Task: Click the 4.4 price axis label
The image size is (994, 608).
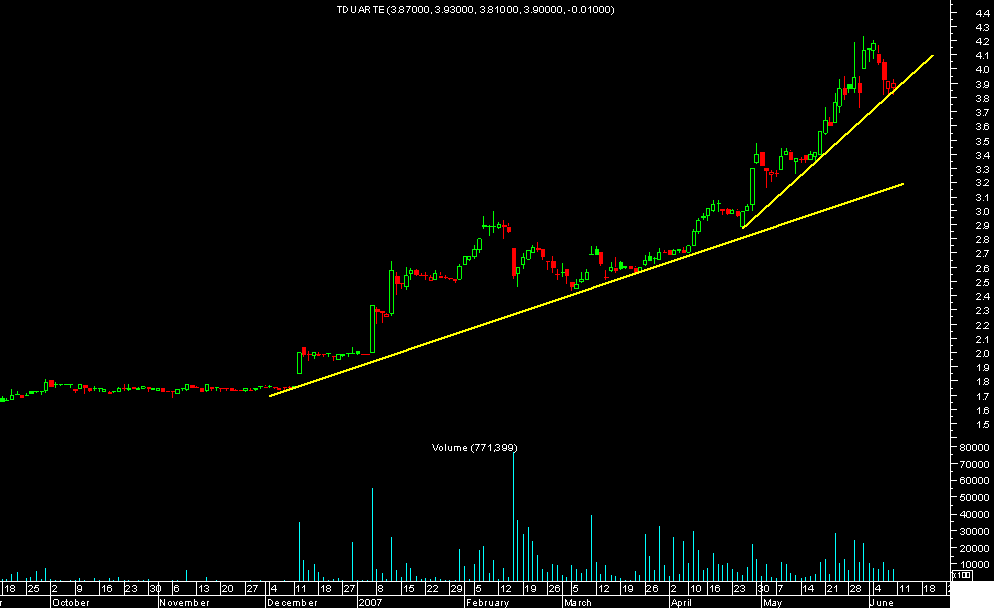Action: [983, 13]
